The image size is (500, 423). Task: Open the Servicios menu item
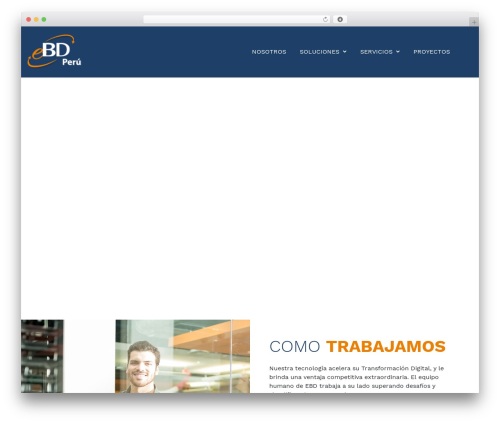click(x=376, y=52)
